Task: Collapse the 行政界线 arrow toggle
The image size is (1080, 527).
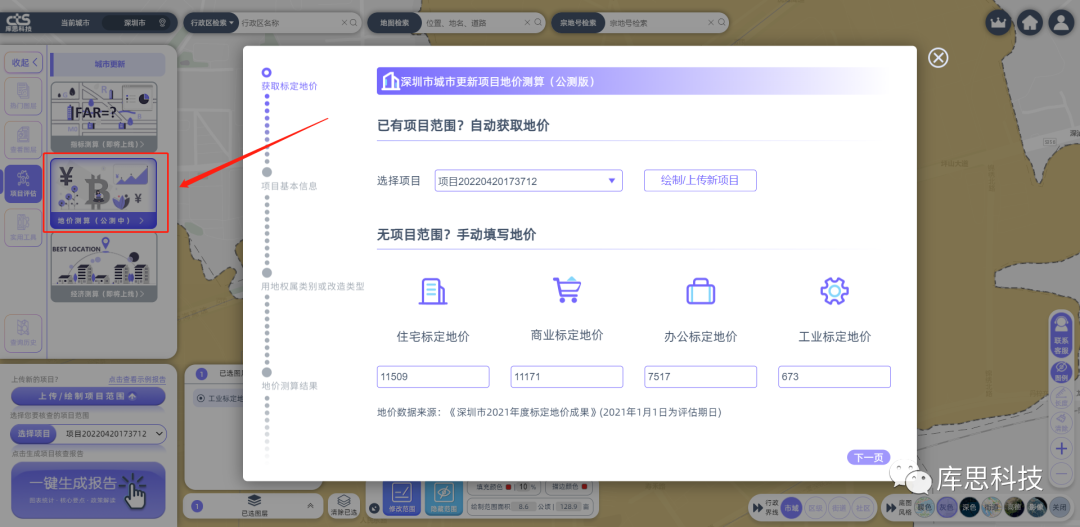Action: point(756,508)
